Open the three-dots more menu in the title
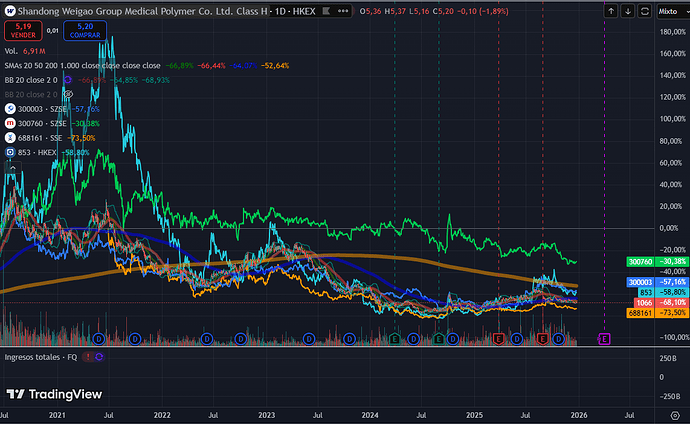The image size is (690, 425). pyautogui.click(x=343, y=11)
